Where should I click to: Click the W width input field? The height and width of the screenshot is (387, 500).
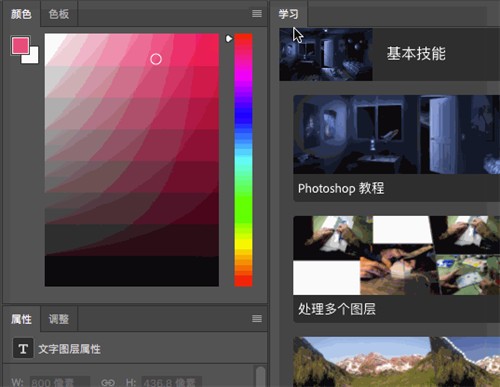[60, 382]
